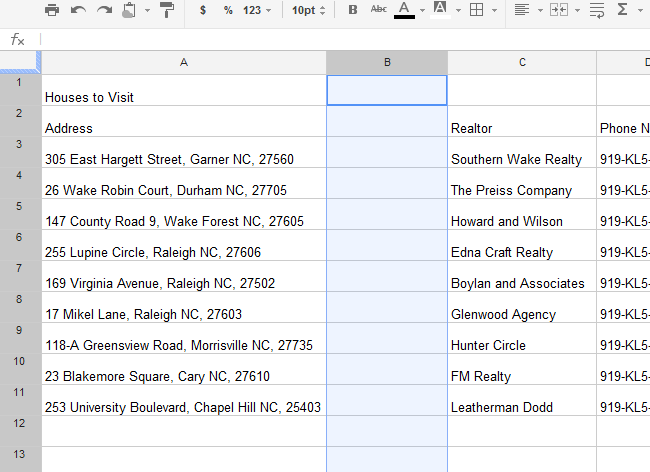Click the 'Howard and Wilson' cell
Viewport: 650px width, 472px height.
click(522, 214)
